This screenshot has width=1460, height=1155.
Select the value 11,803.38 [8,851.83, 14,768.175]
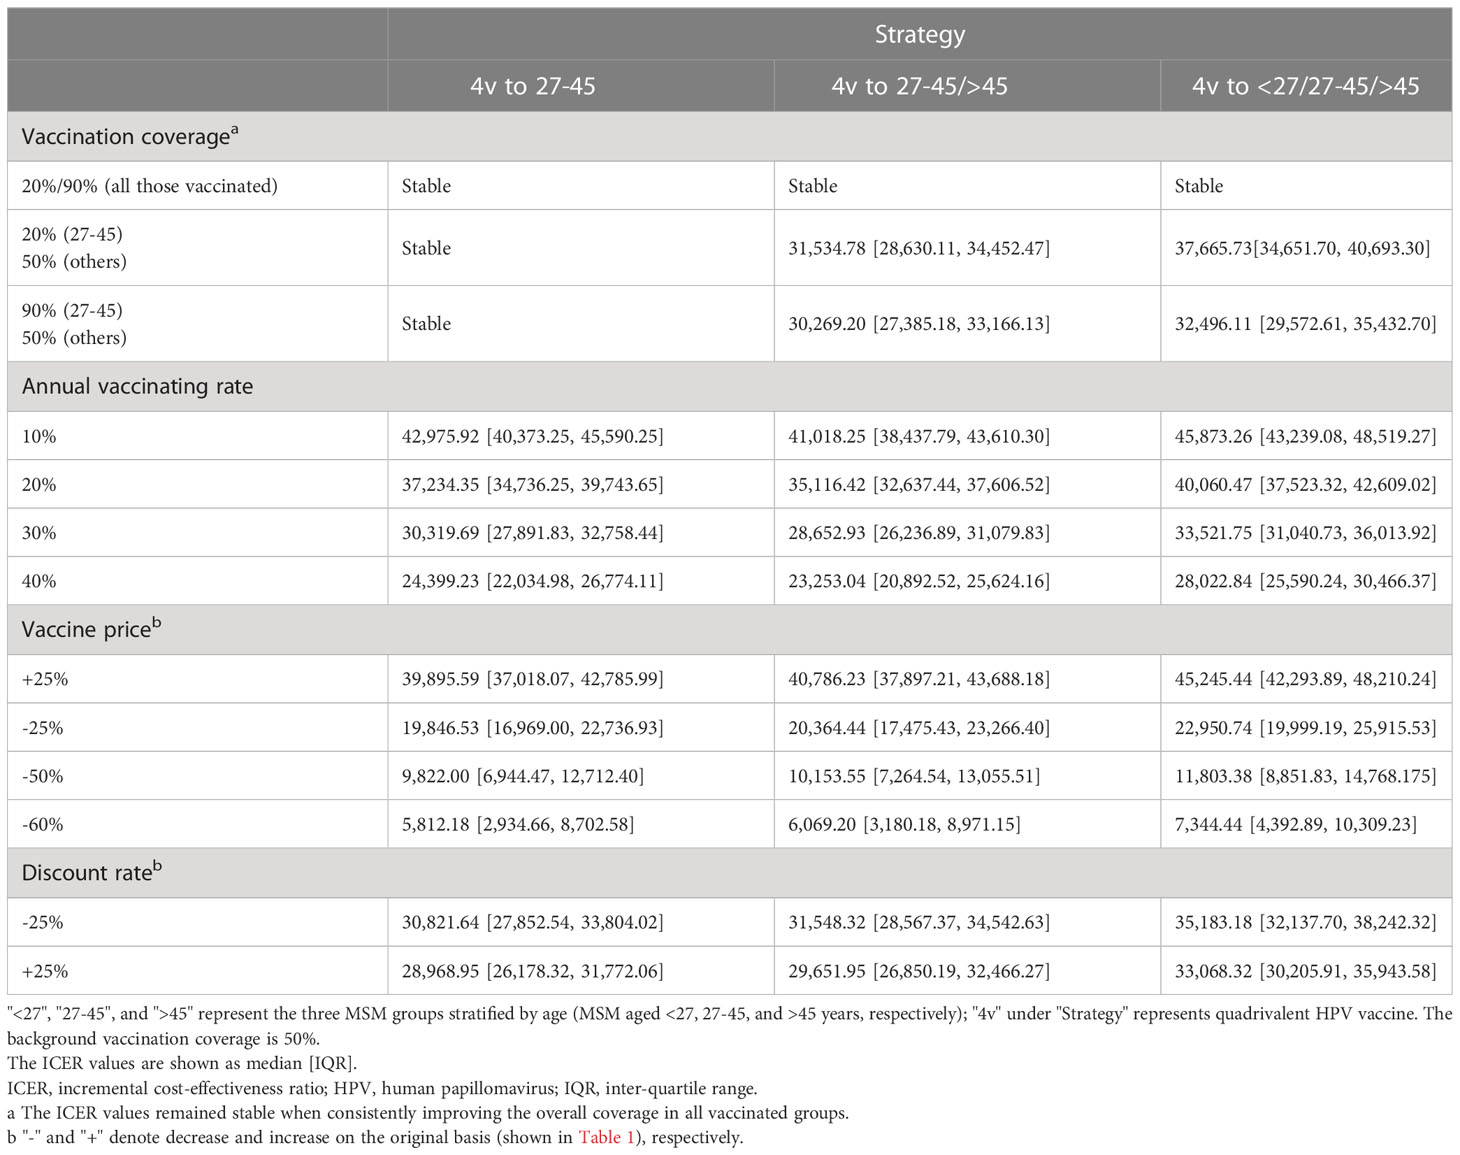pos(1305,776)
